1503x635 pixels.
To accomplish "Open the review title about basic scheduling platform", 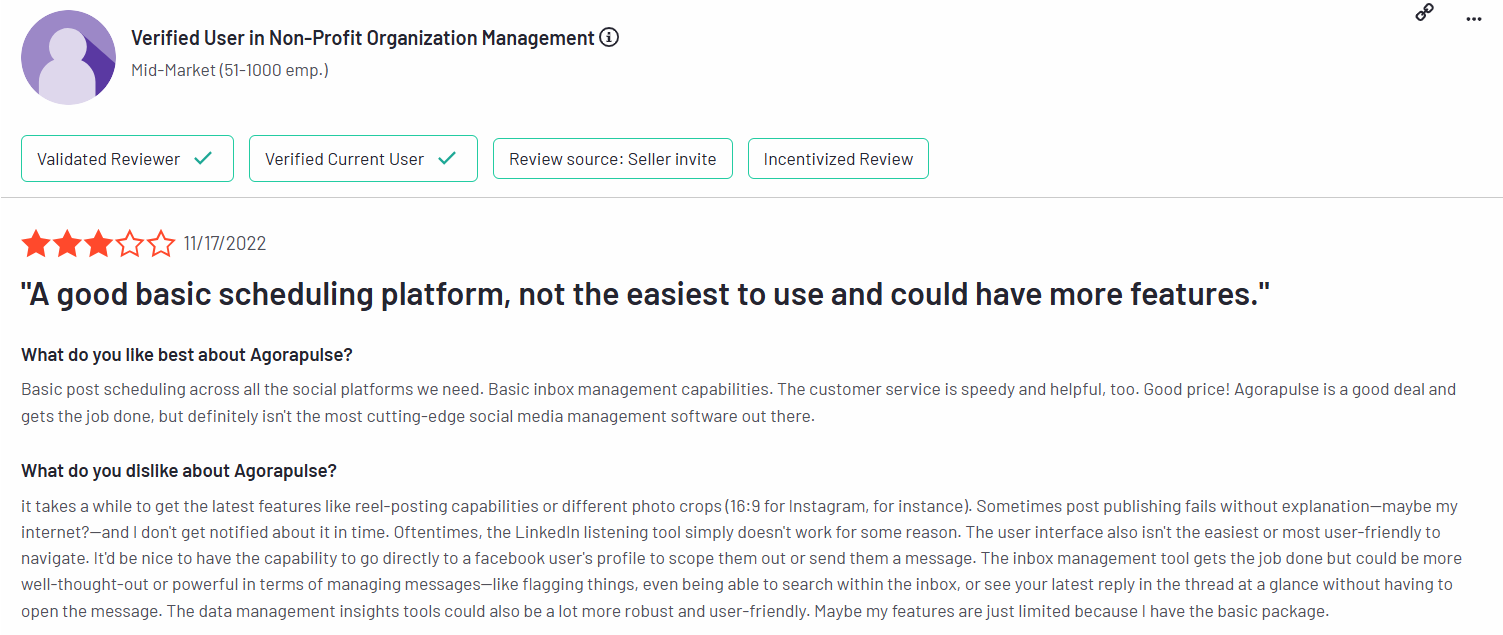I will (646, 295).
